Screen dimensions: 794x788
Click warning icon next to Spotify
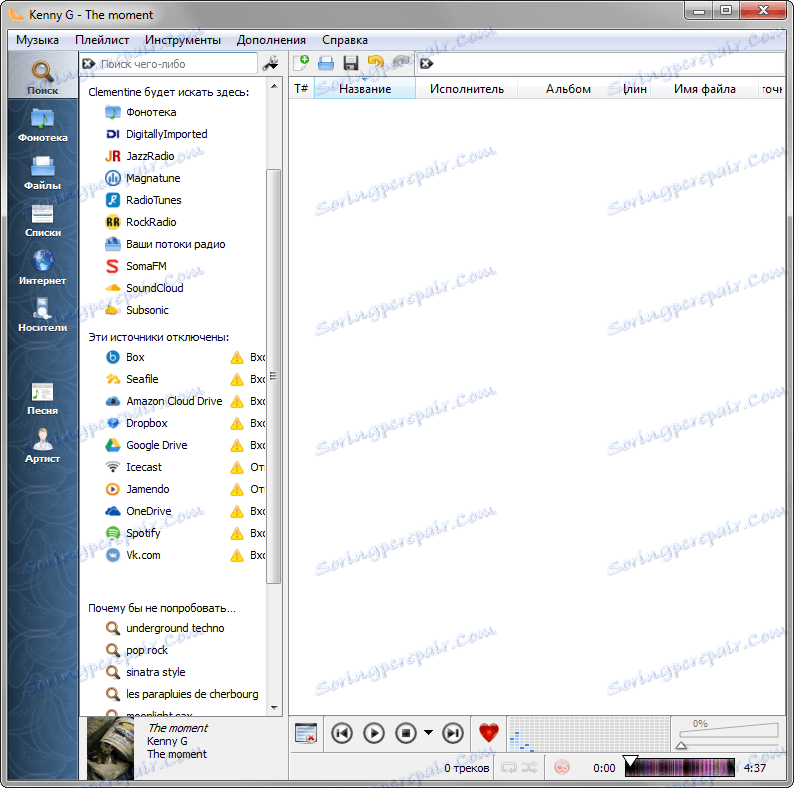[x=236, y=533]
